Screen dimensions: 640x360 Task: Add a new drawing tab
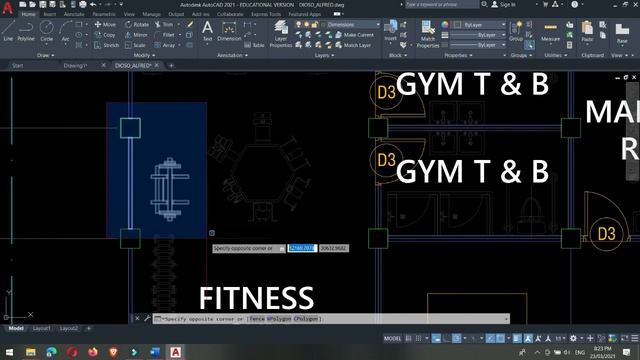point(171,65)
